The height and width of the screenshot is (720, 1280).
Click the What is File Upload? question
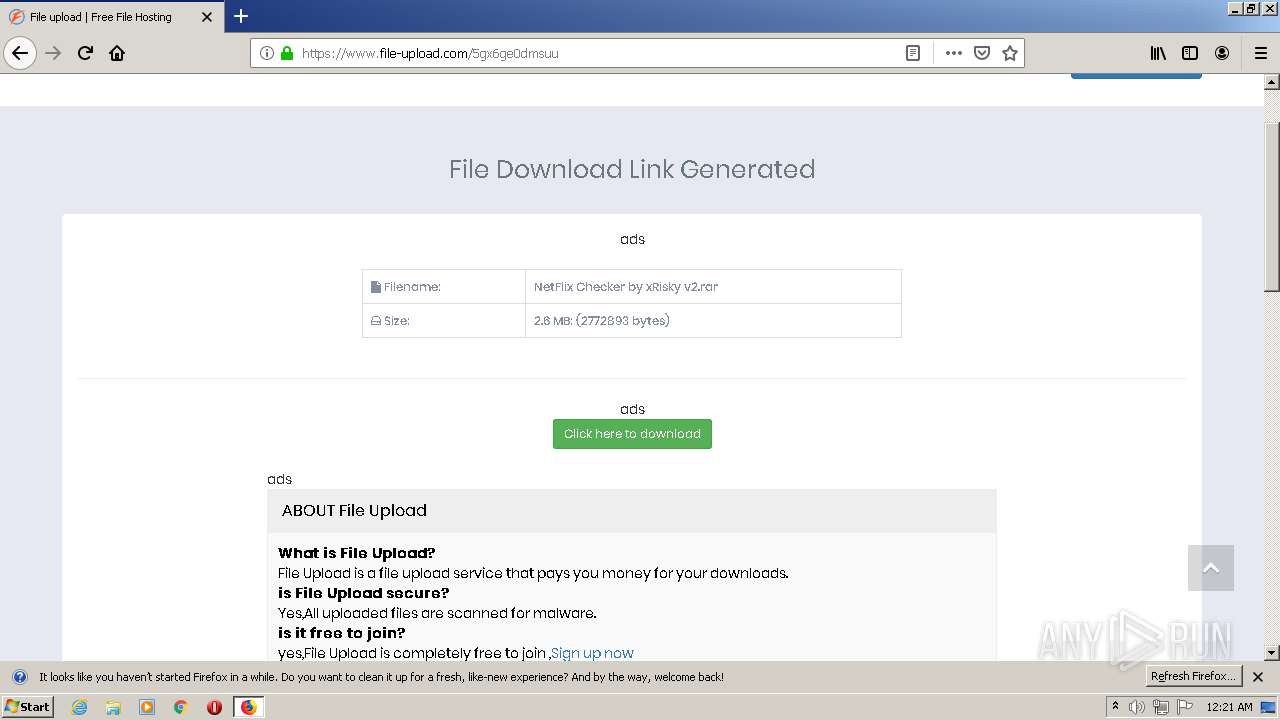357,553
